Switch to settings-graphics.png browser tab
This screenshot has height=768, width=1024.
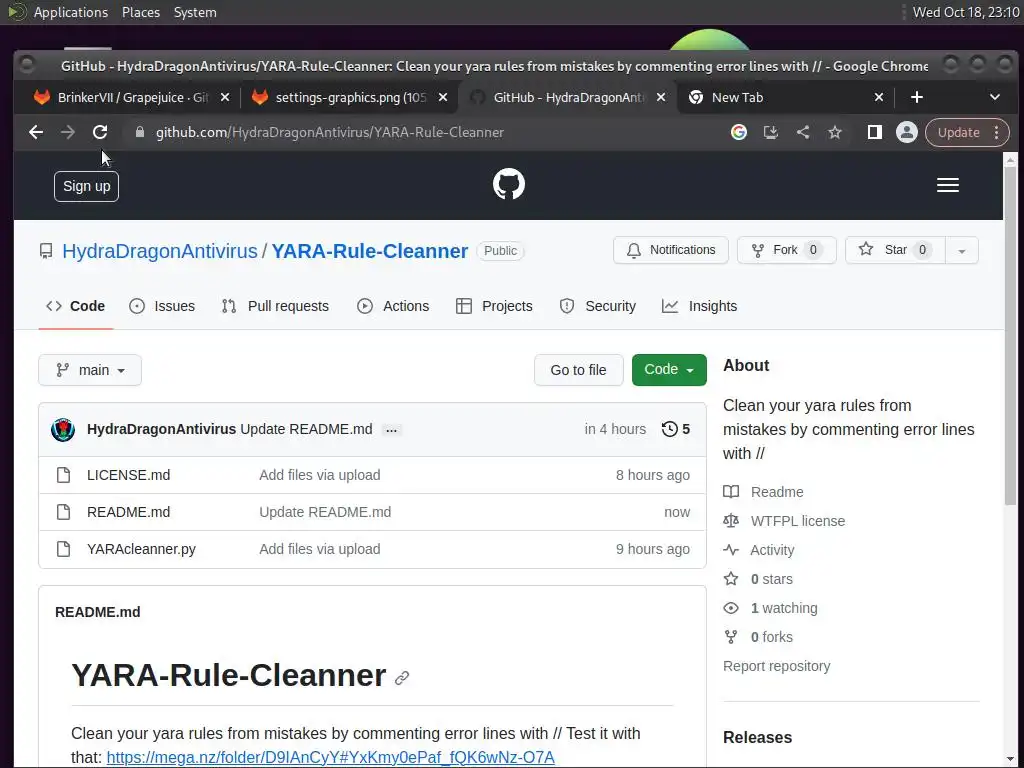coord(350,97)
